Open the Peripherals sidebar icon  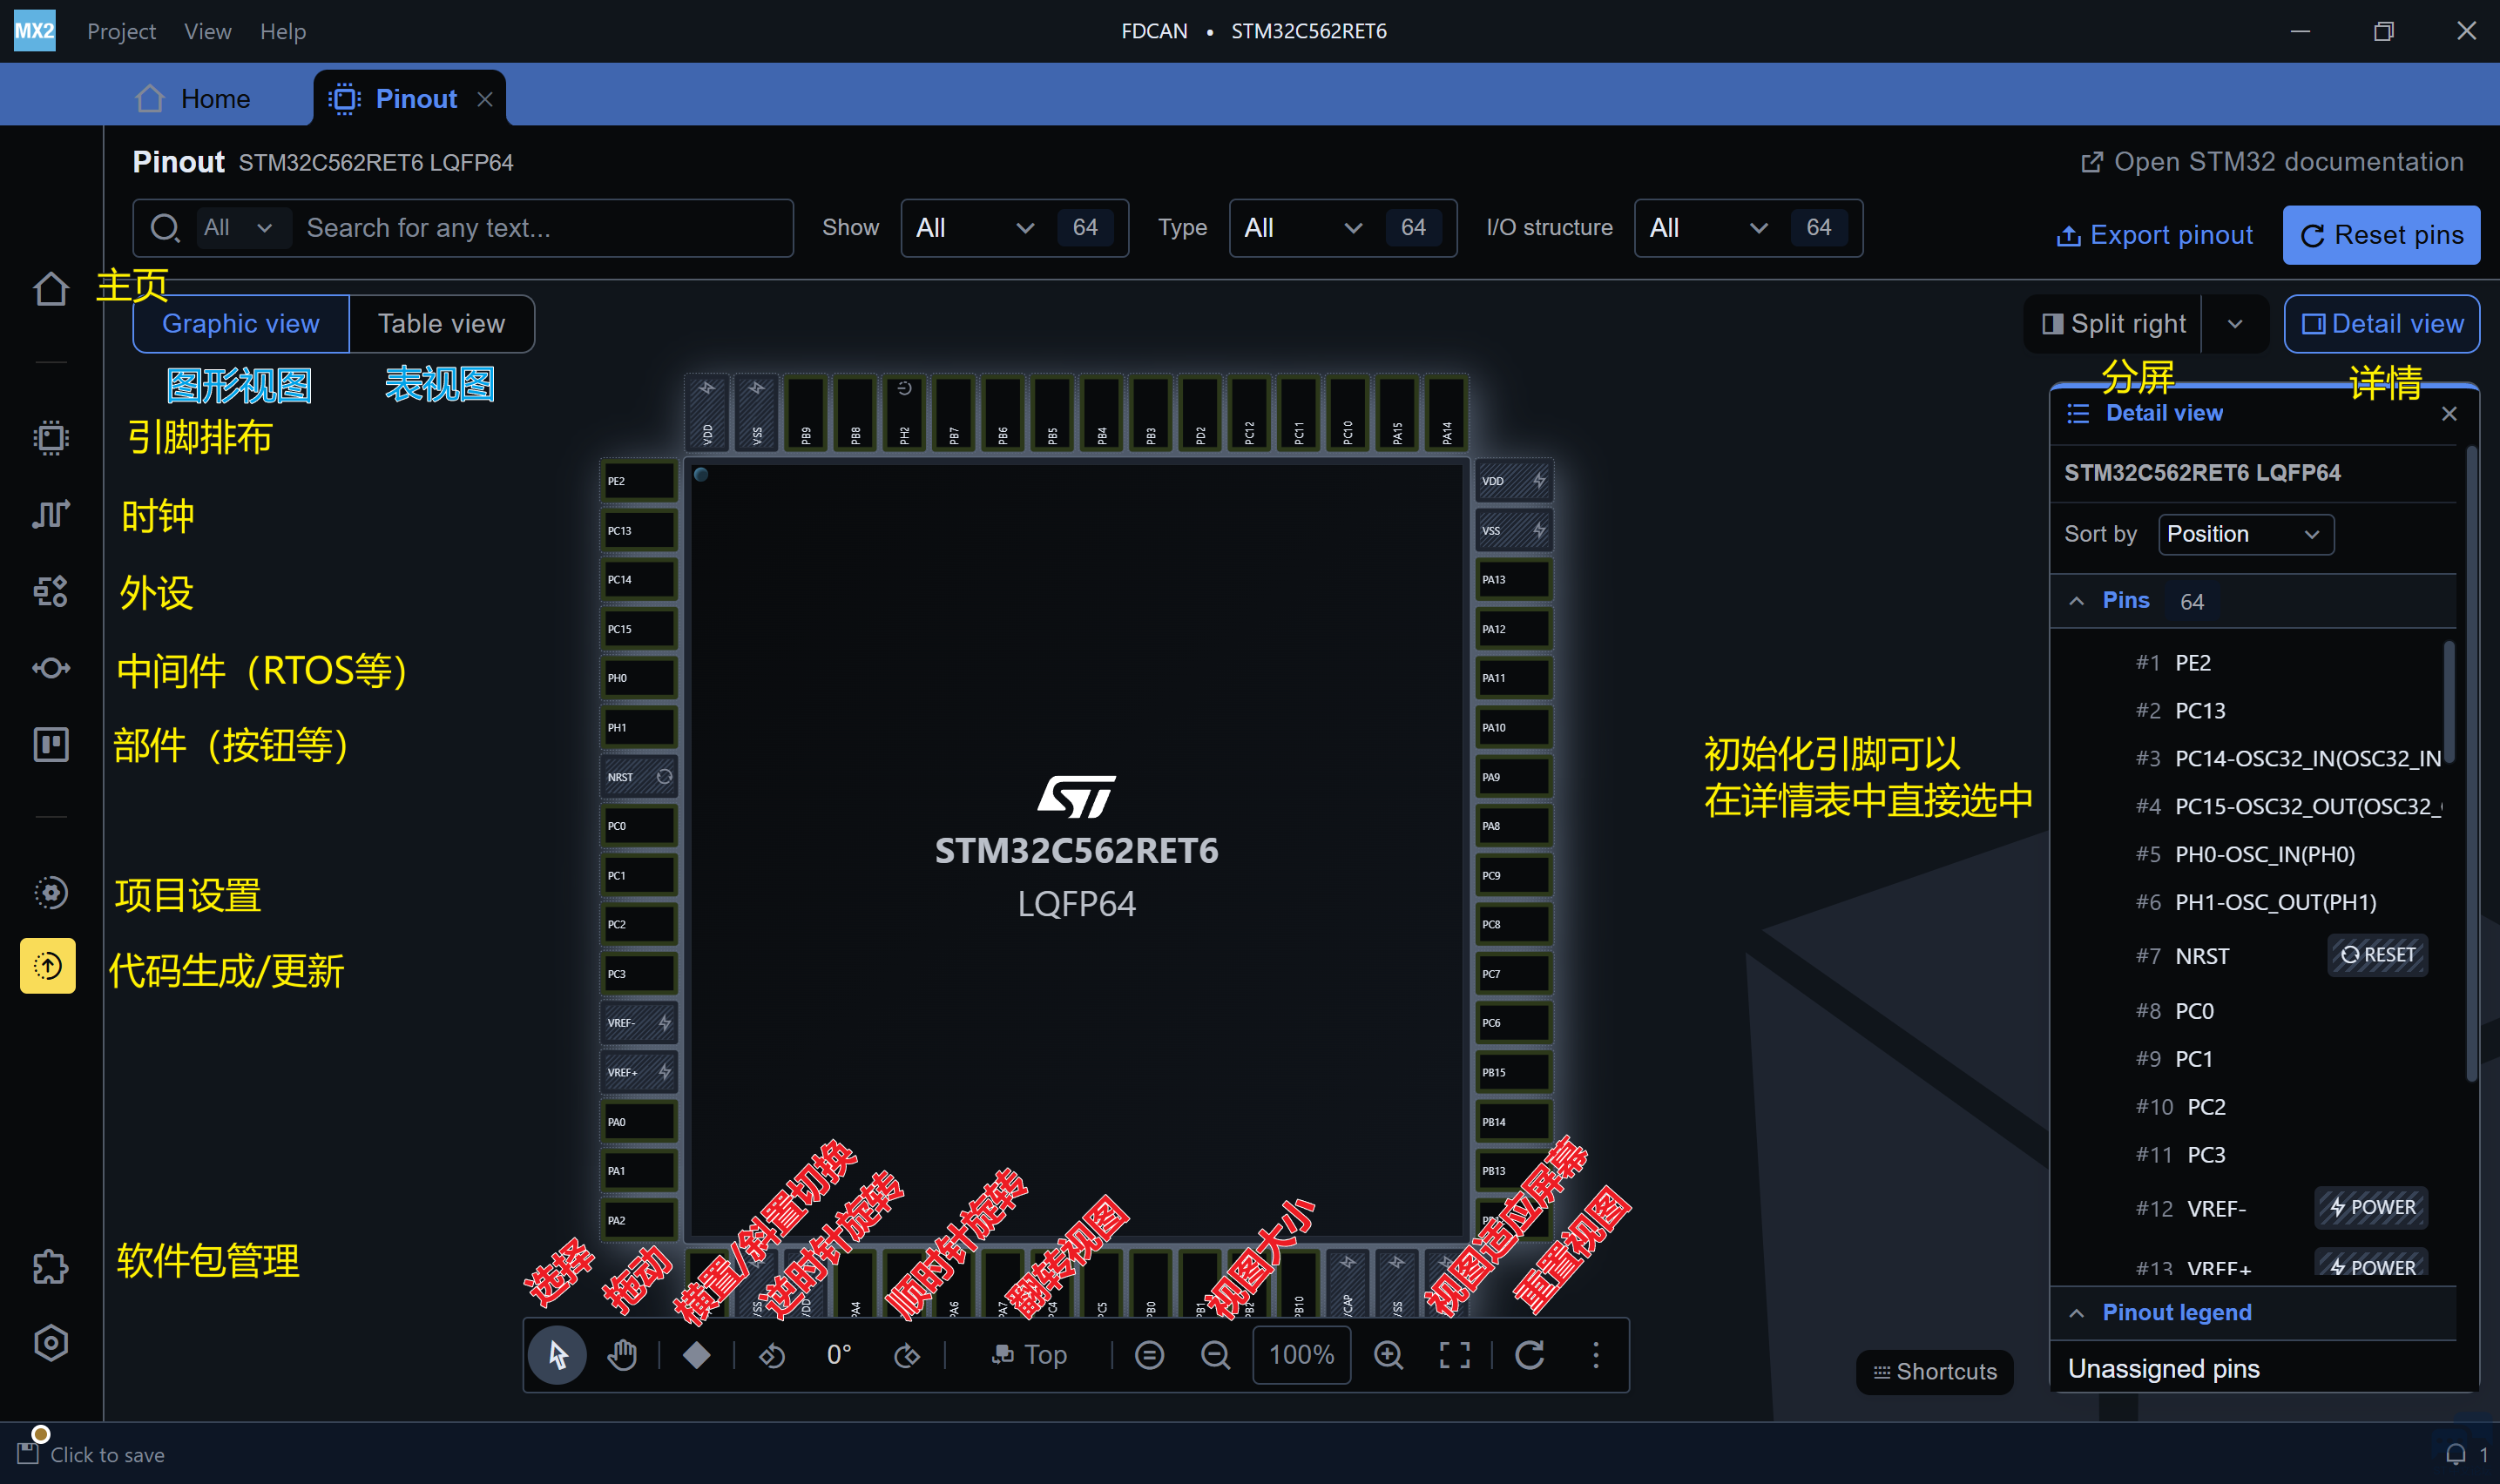tap(50, 591)
